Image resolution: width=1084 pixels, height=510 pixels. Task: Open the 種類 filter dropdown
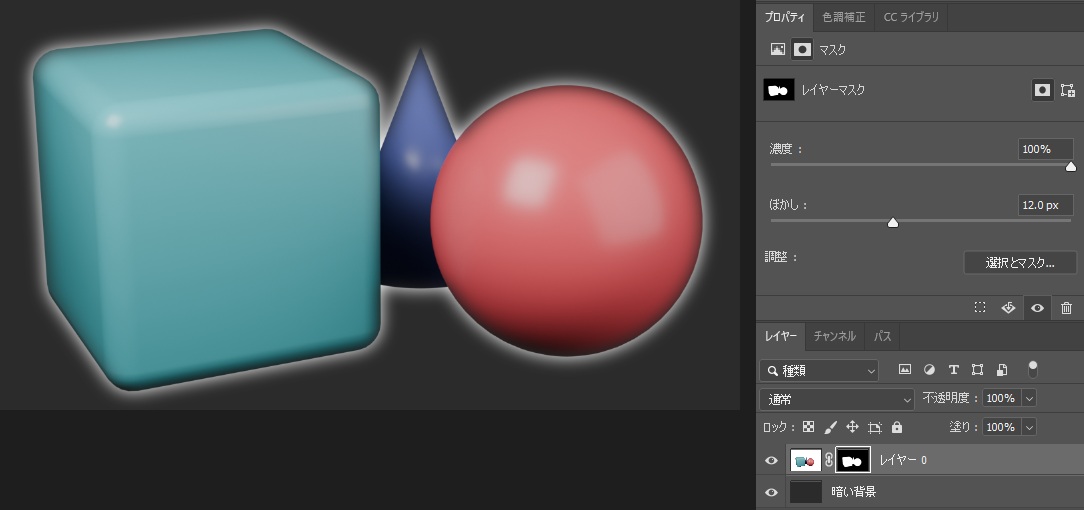click(x=819, y=371)
